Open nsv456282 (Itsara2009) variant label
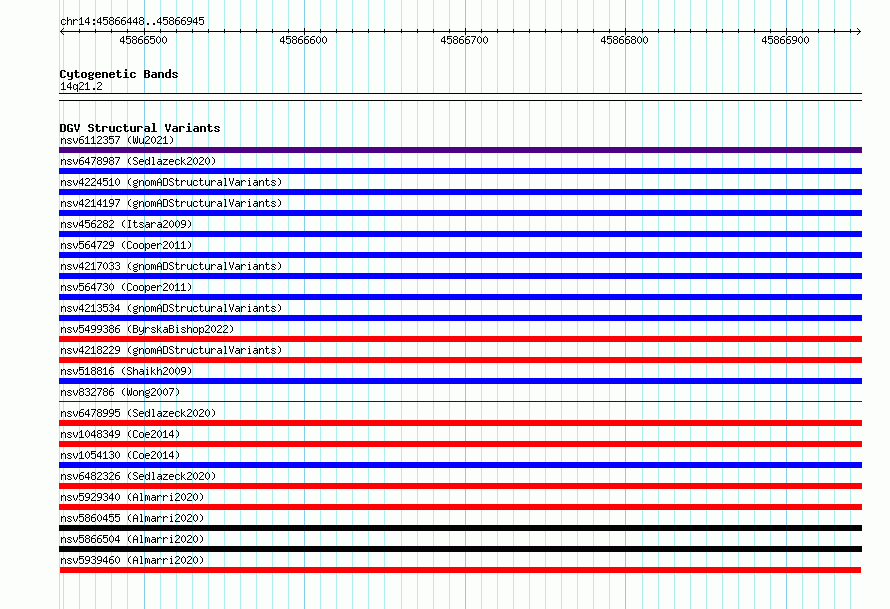890x609 pixels. click(126, 224)
